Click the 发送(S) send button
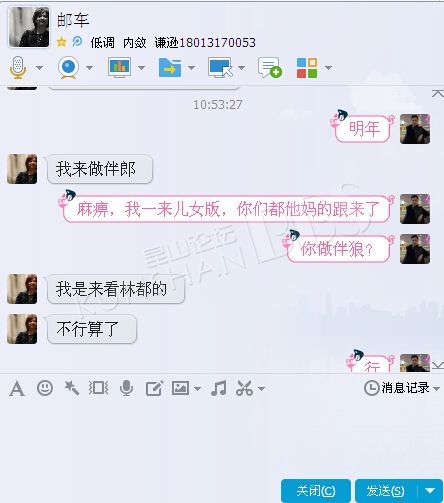This screenshot has width=444, height=503. click(386, 491)
